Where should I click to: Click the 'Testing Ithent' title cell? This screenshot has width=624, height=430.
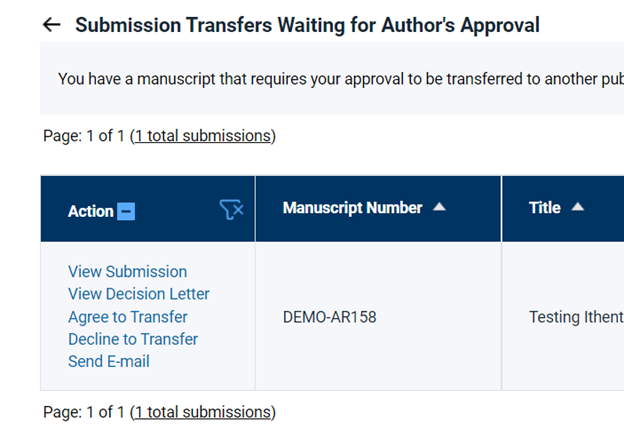click(576, 317)
